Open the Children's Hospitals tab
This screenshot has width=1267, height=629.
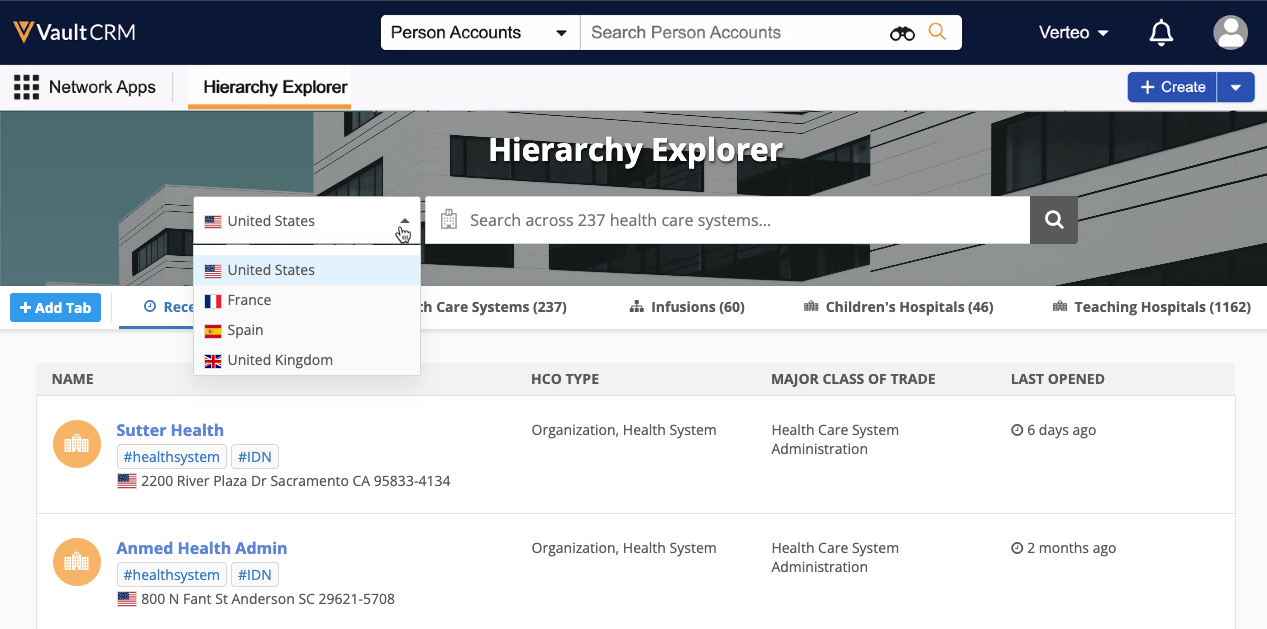coord(898,307)
